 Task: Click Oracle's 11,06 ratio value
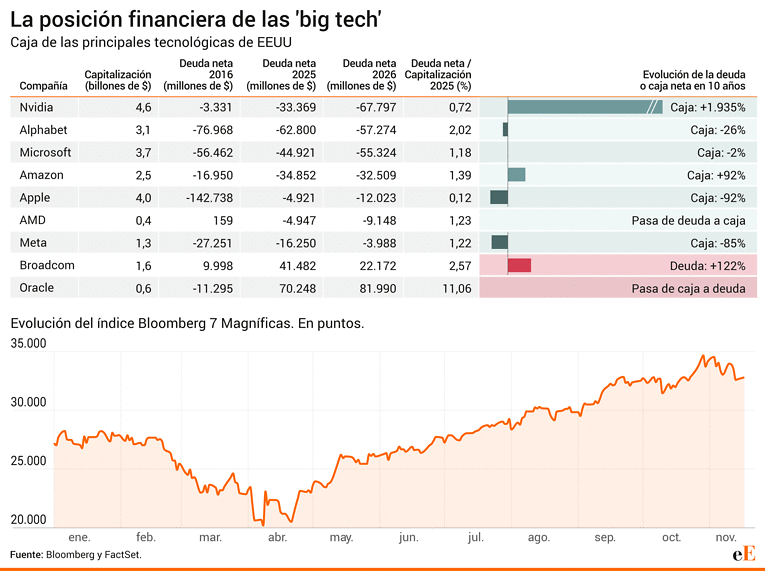pyautogui.click(x=456, y=288)
